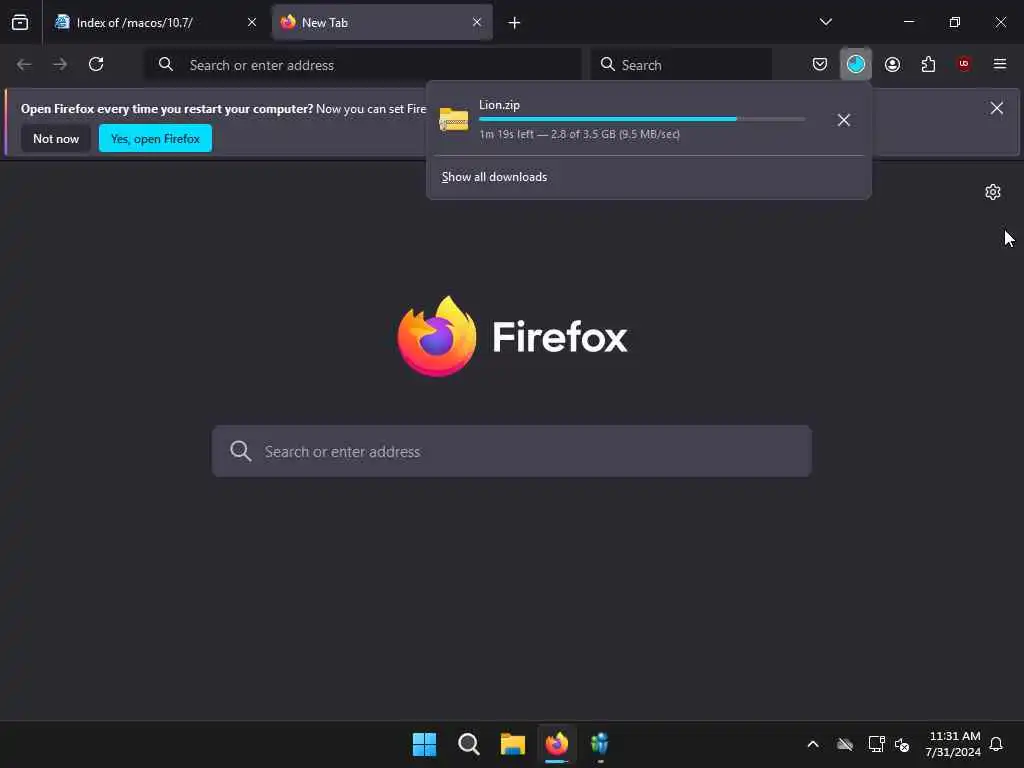Open the clock and date 11:31 AM
1024x768 pixels.
953,744
